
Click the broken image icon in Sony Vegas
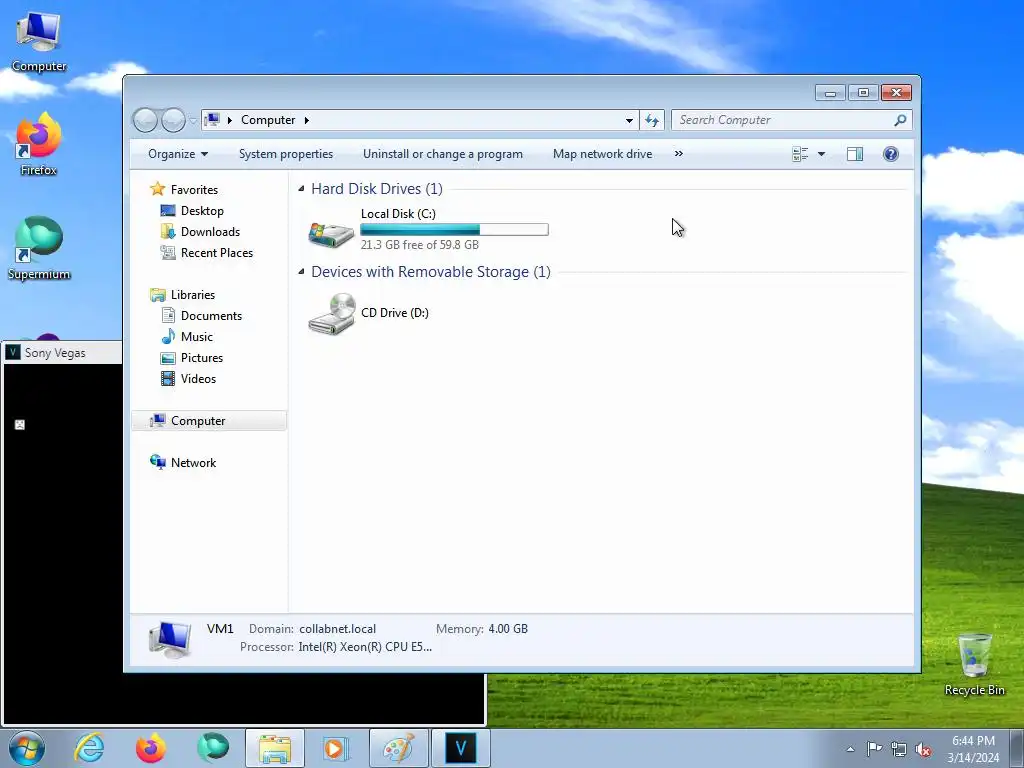point(20,424)
